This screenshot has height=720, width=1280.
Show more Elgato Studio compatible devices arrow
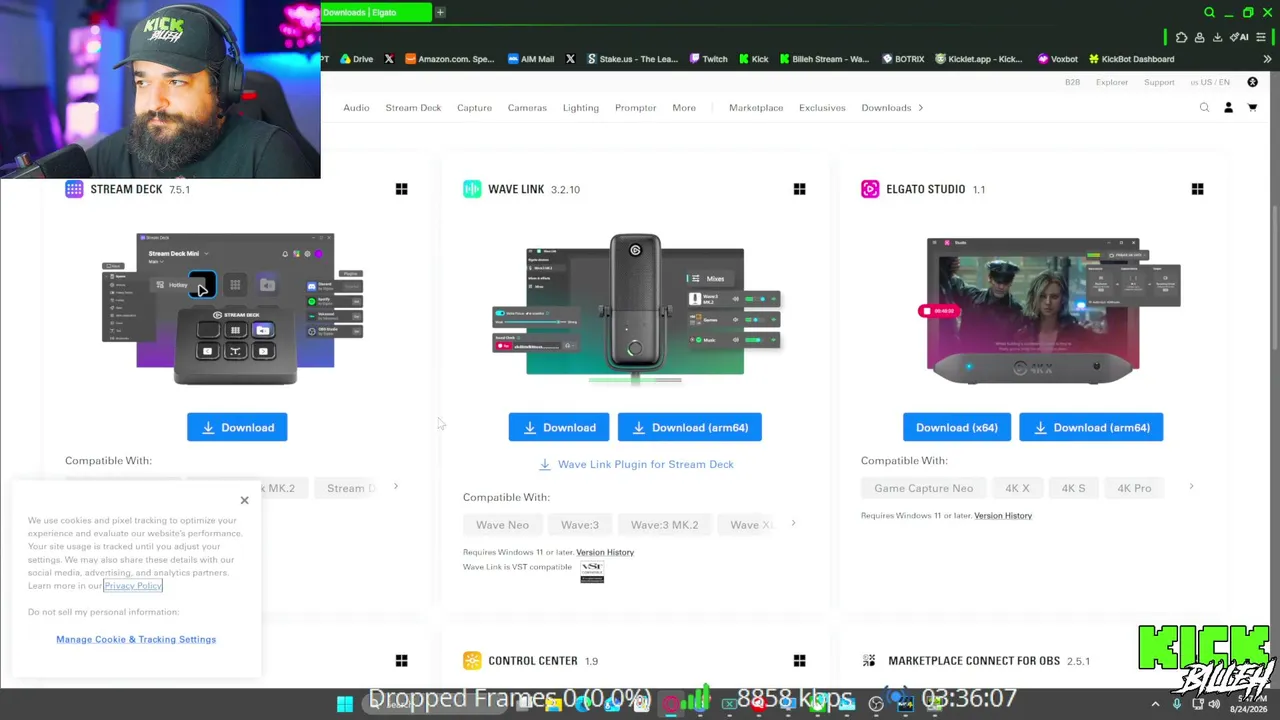1191,487
